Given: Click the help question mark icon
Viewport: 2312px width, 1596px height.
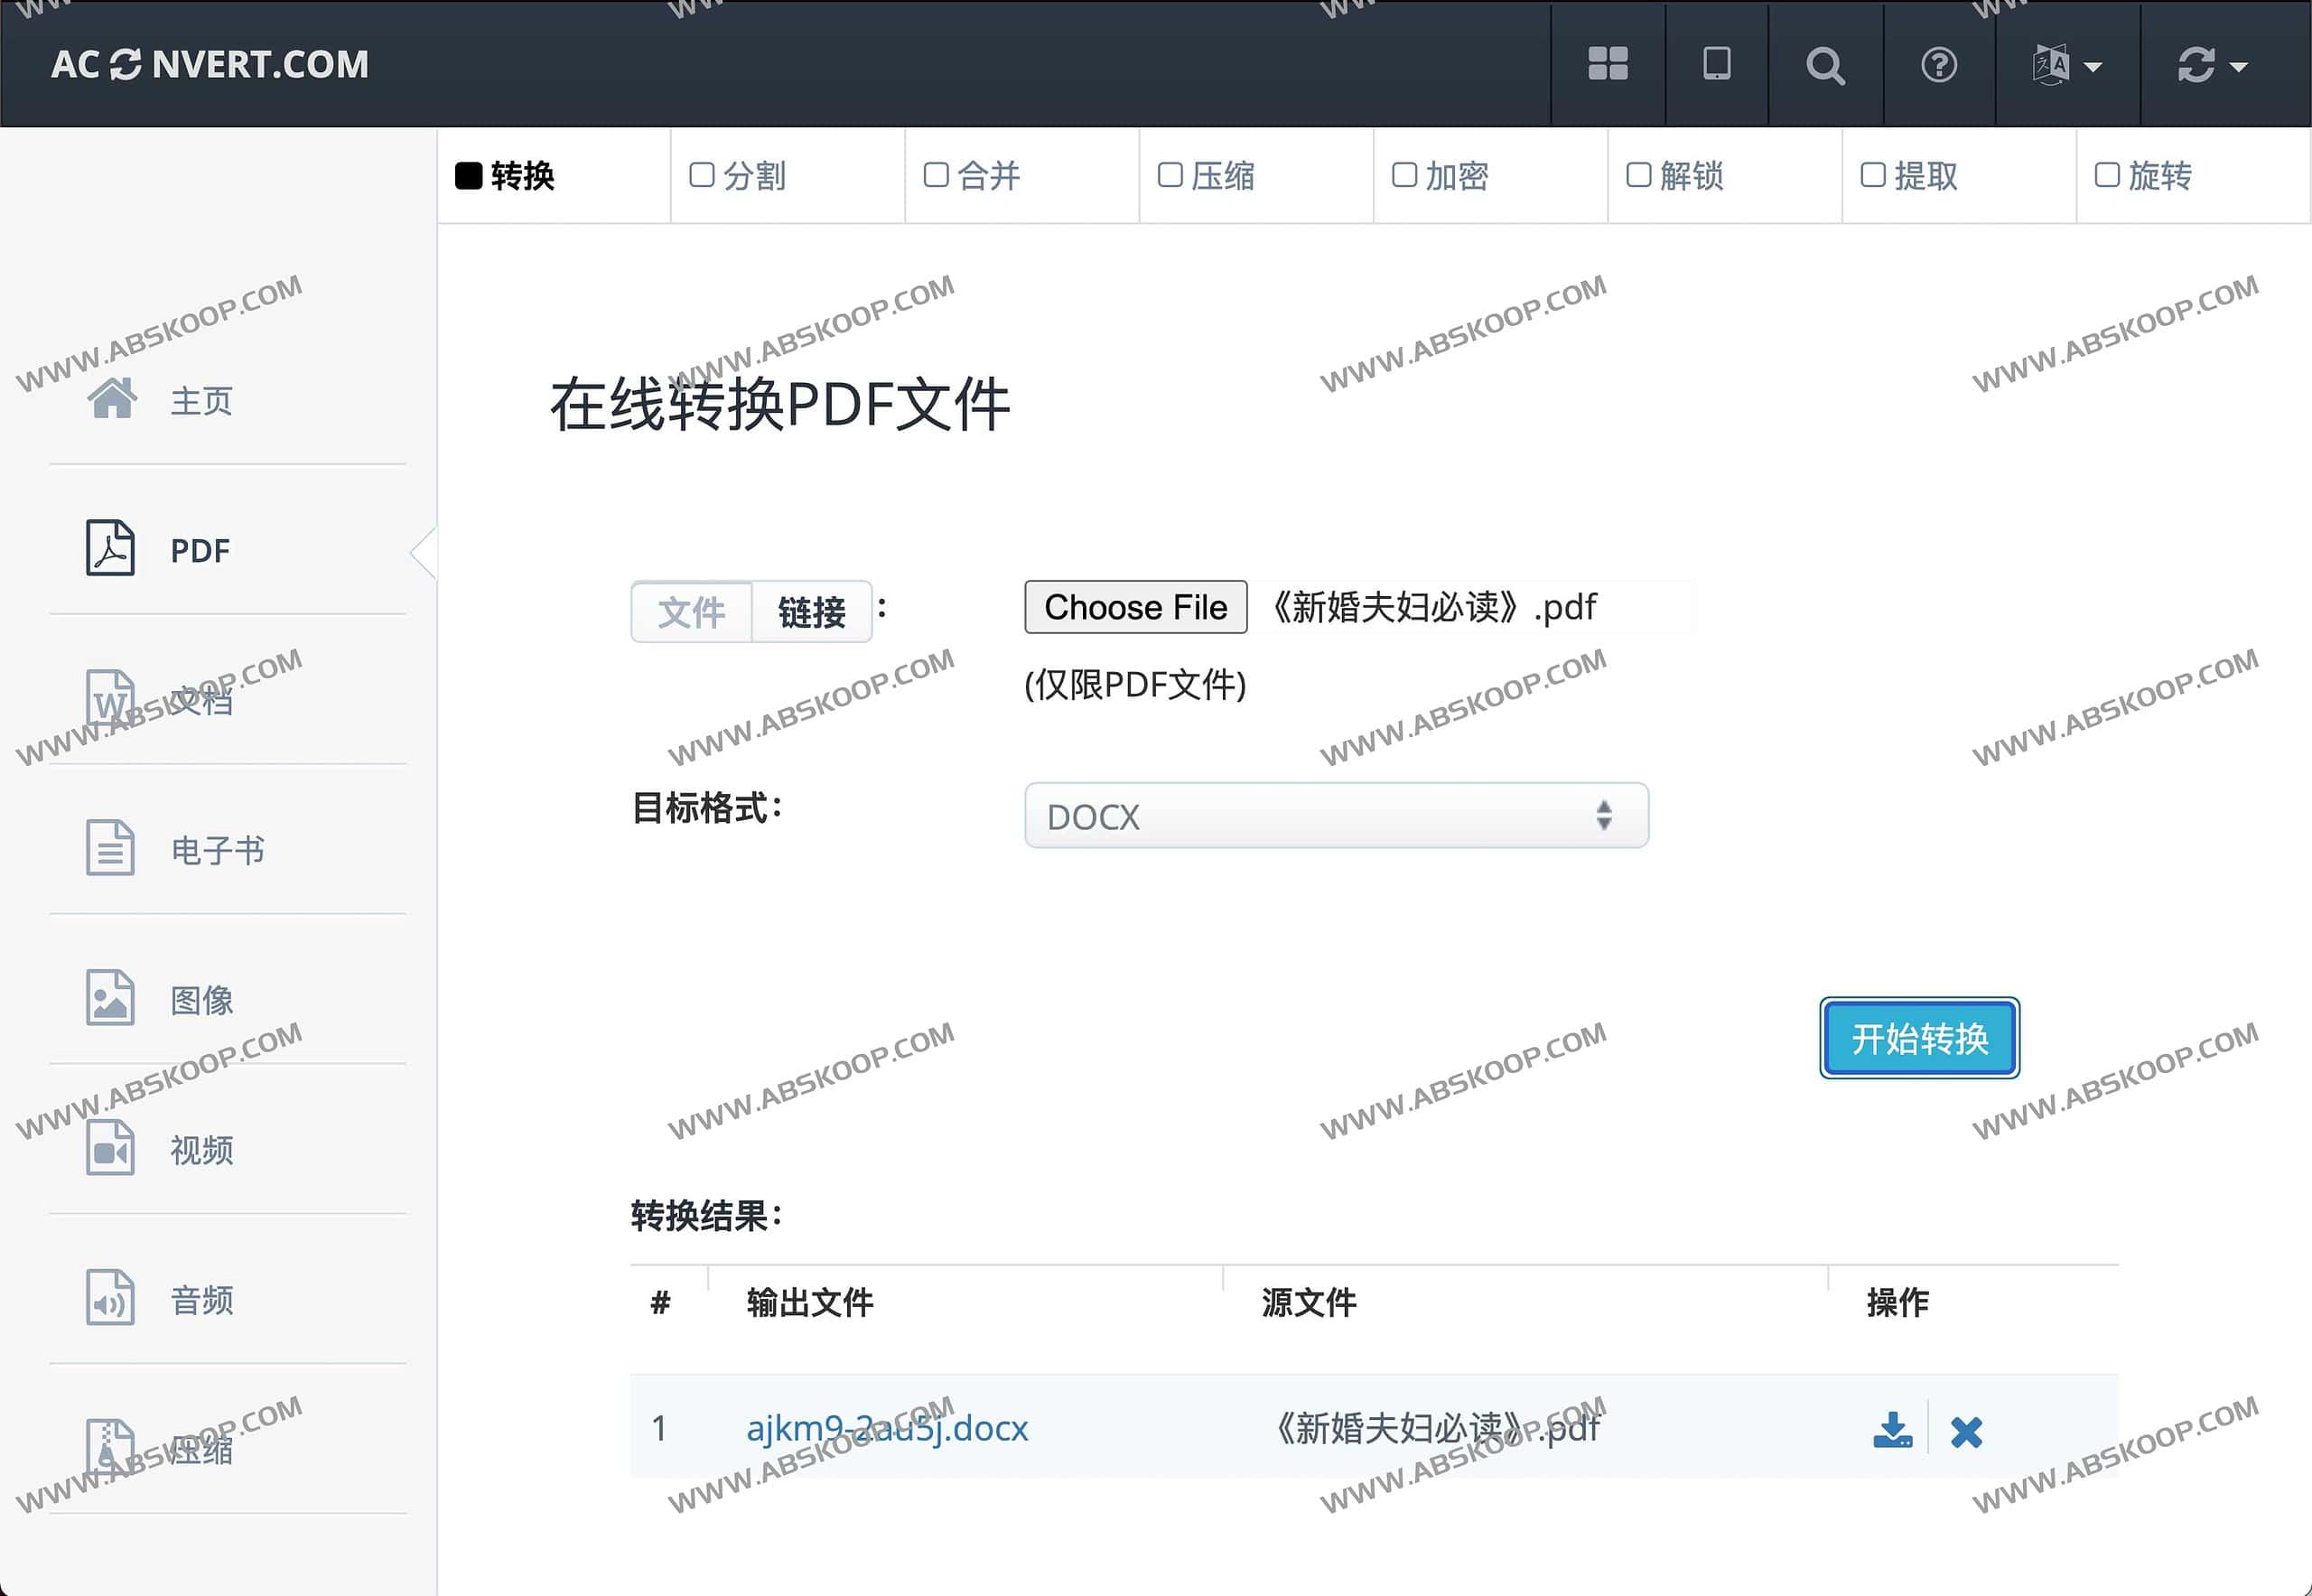Looking at the screenshot, I should (1938, 65).
